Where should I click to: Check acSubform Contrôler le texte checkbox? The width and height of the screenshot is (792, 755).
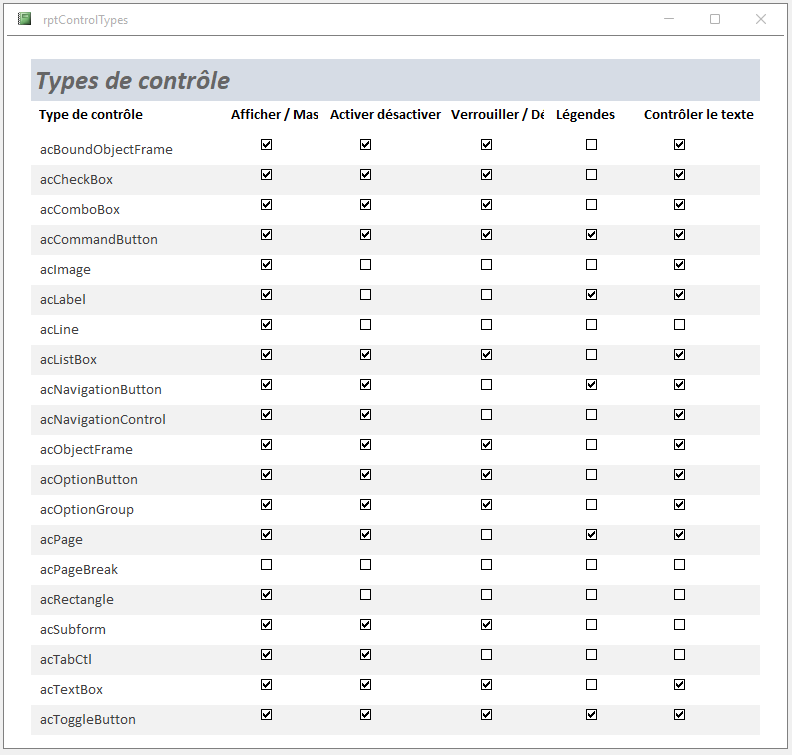(679, 625)
